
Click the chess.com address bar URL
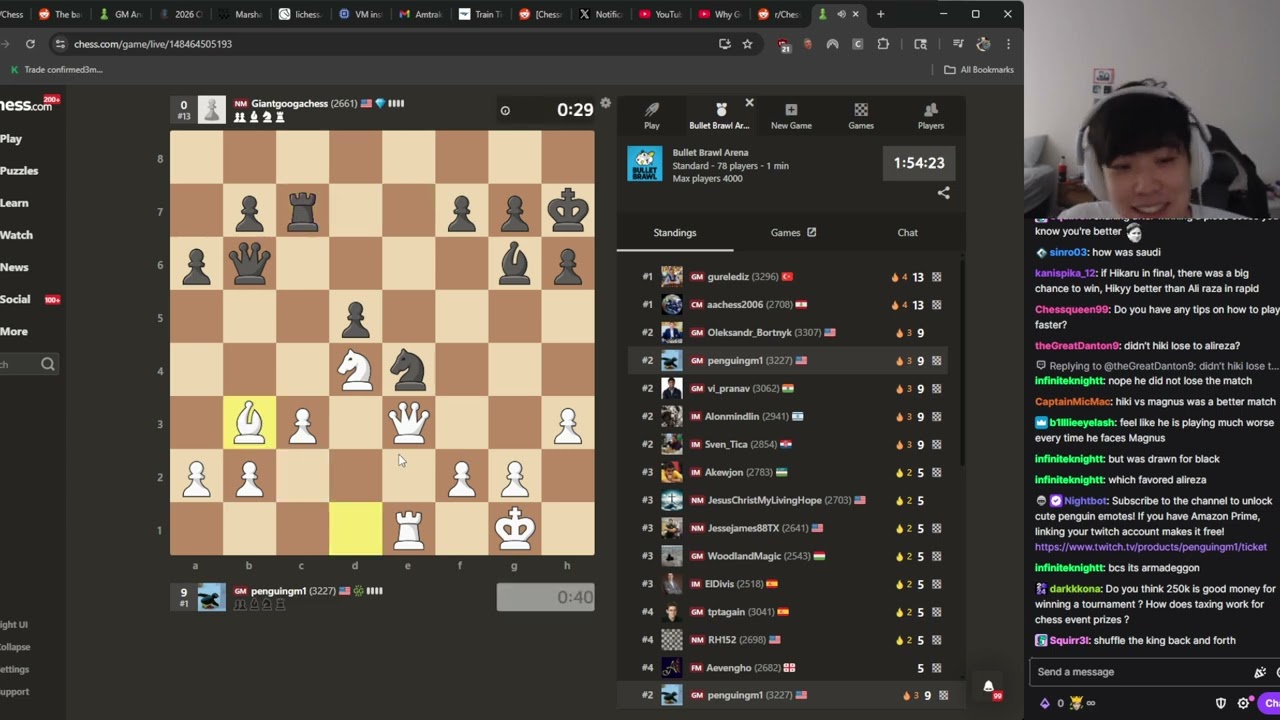(153, 44)
